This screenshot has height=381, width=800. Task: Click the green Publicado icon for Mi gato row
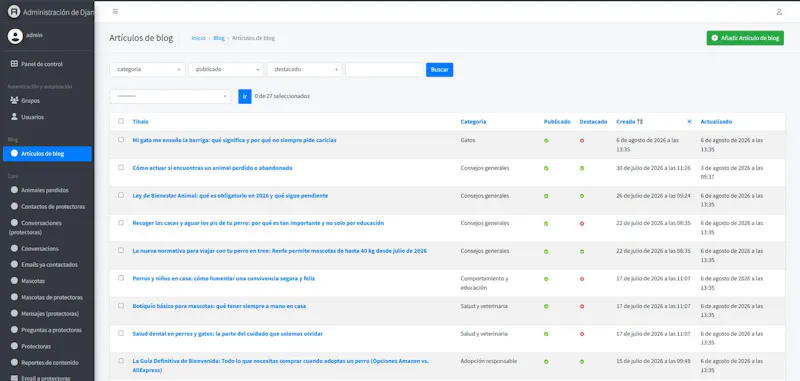[x=546, y=141]
